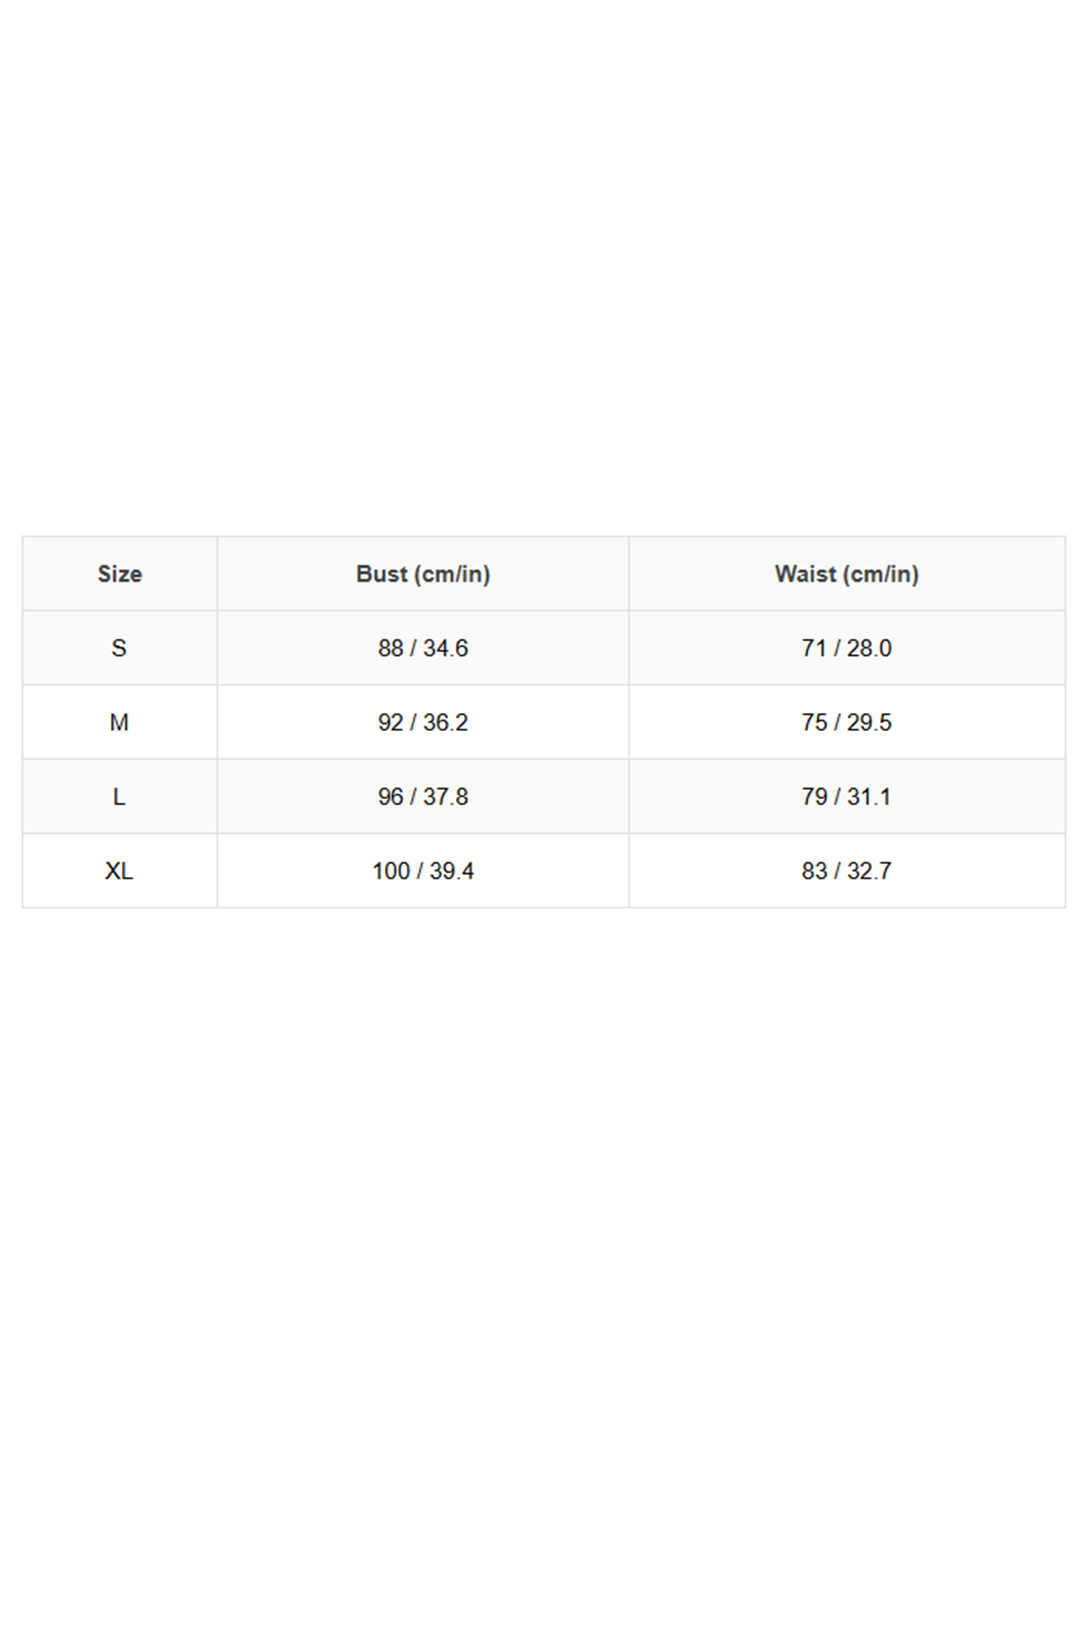
Task: Click bust value 88 / 34.6
Action: [423, 648]
